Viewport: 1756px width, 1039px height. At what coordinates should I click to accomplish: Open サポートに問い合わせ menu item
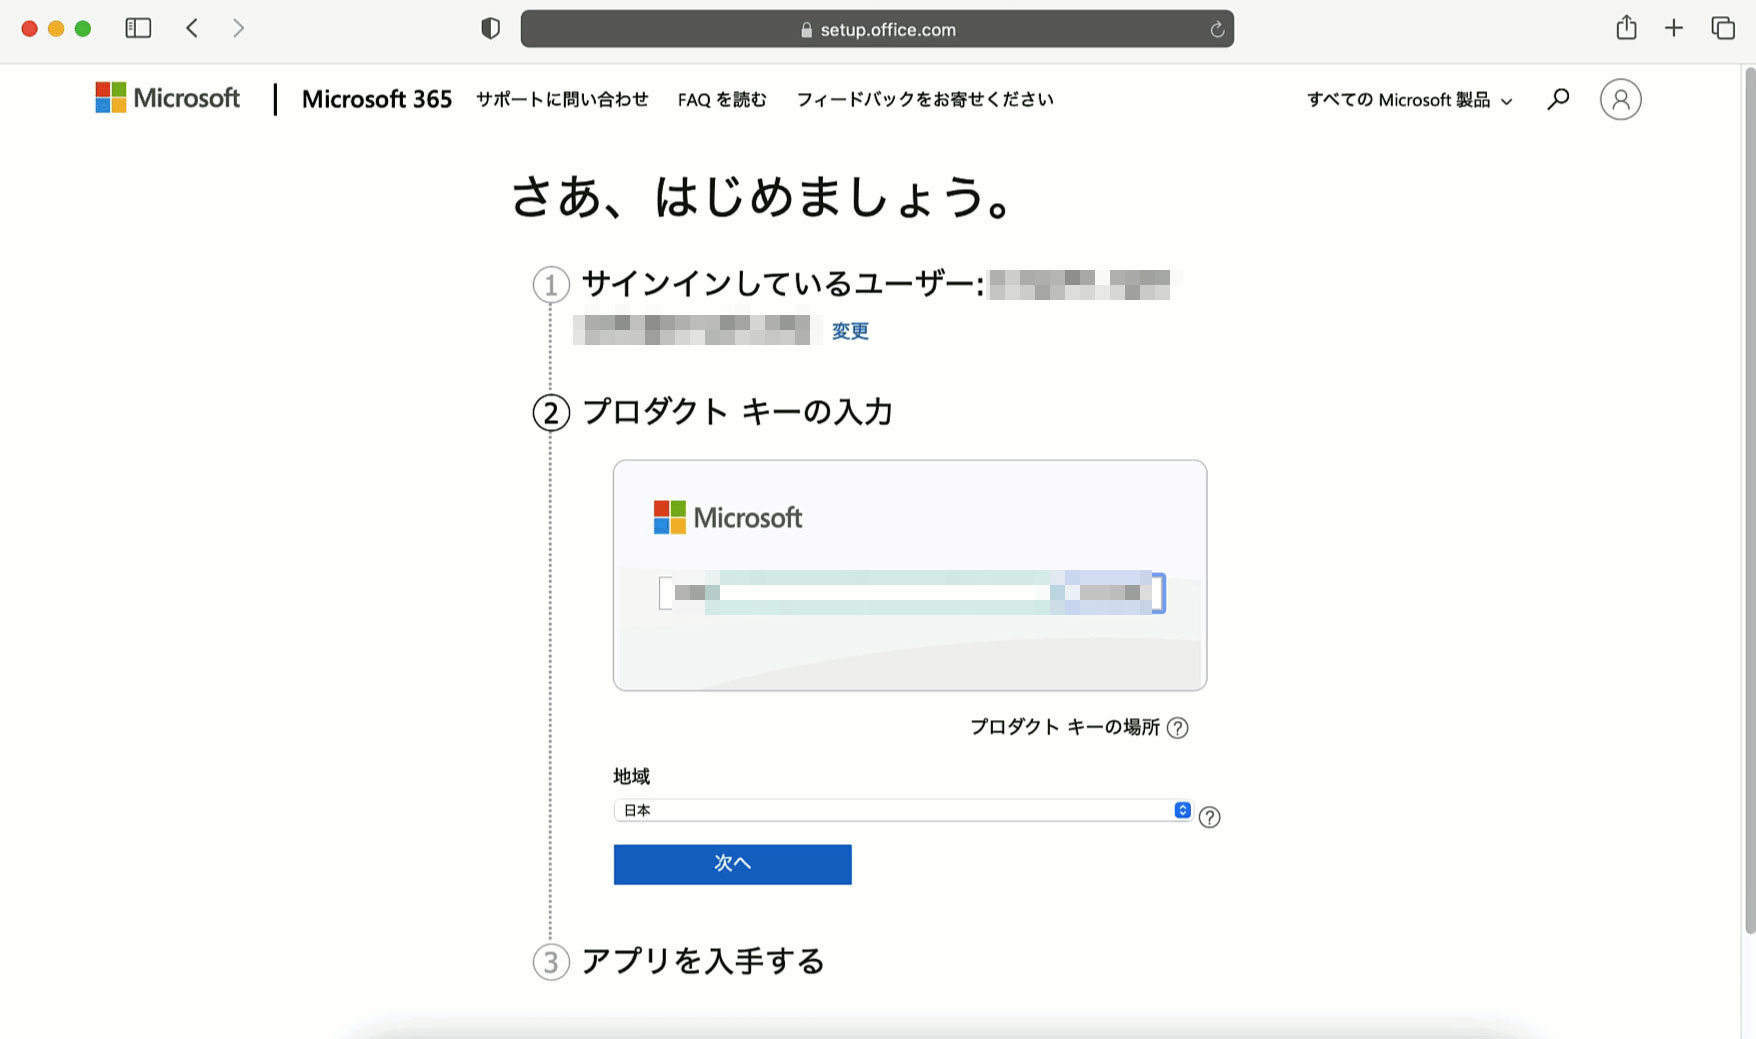(x=562, y=99)
